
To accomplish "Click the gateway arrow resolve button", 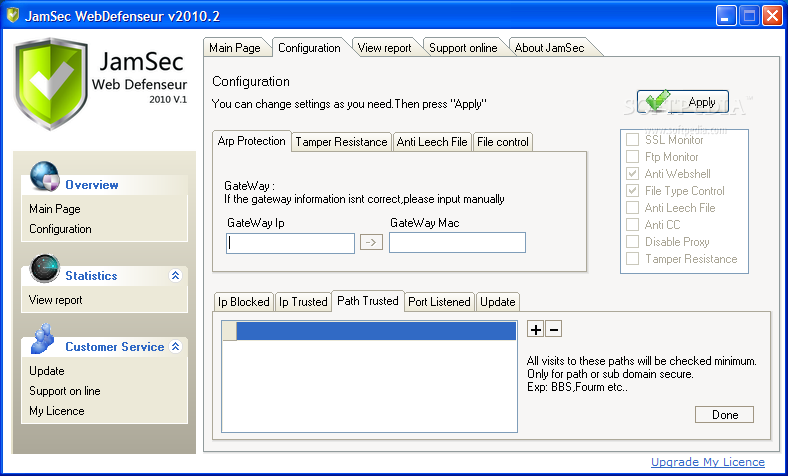I will tap(371, 243).
